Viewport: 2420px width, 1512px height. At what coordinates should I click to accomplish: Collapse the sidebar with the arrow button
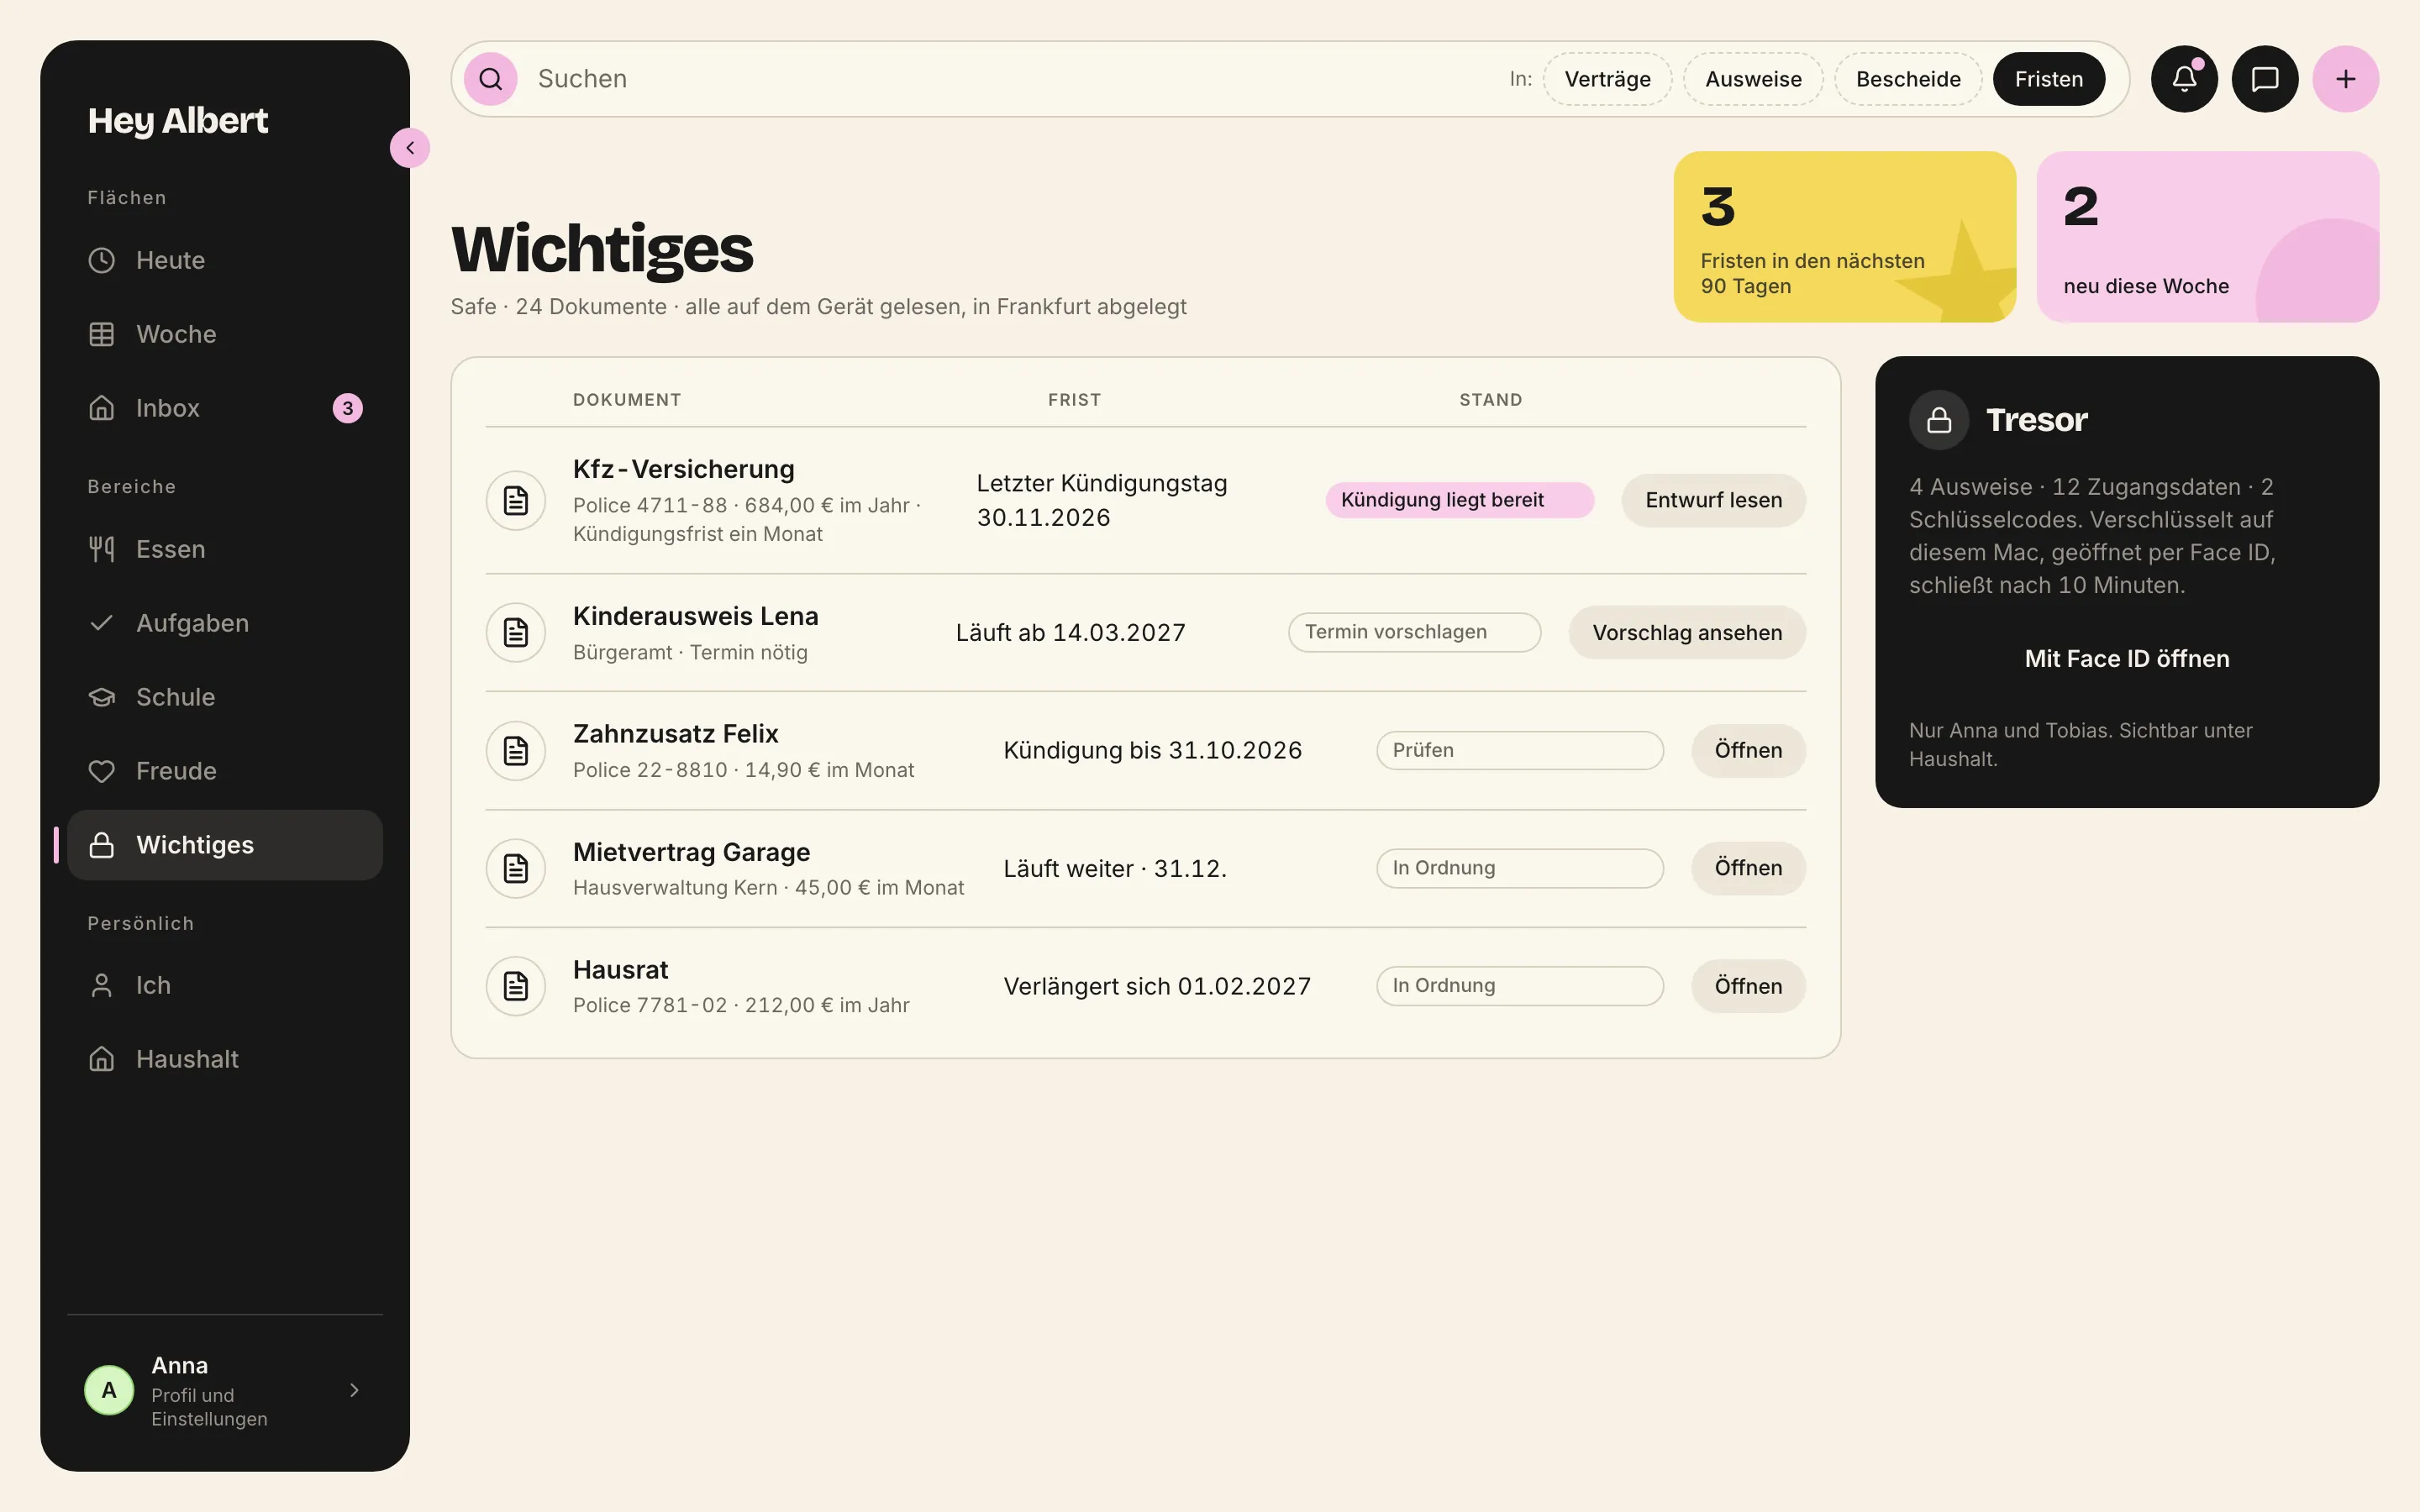pyautogui.click(x=410, y=148)
